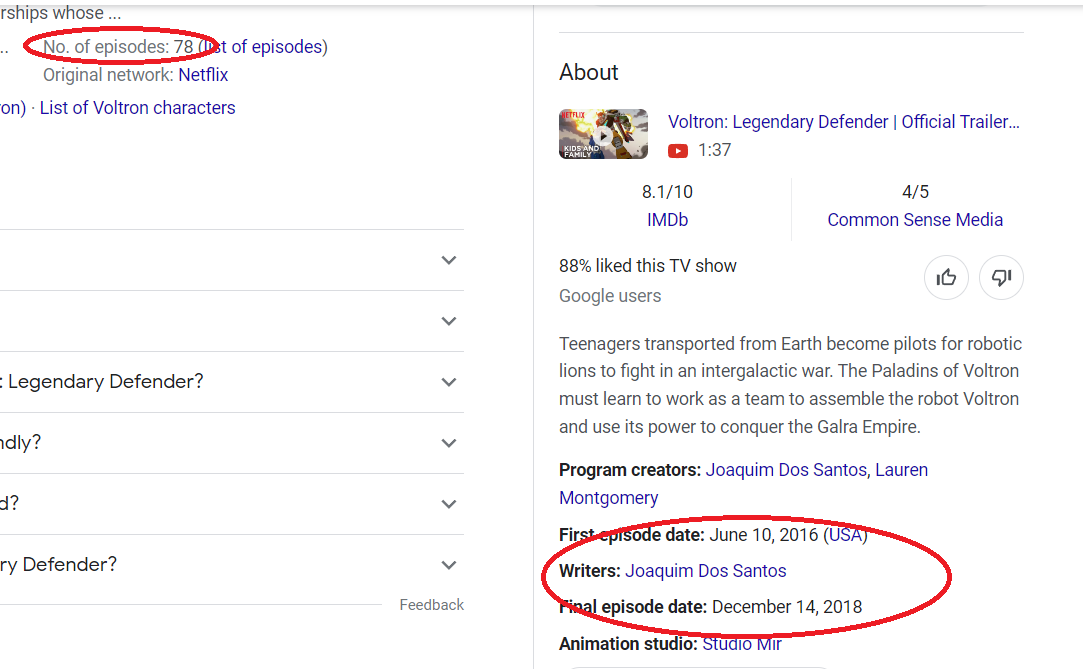Click the USA link after first episode date

(x=845, y=534)
